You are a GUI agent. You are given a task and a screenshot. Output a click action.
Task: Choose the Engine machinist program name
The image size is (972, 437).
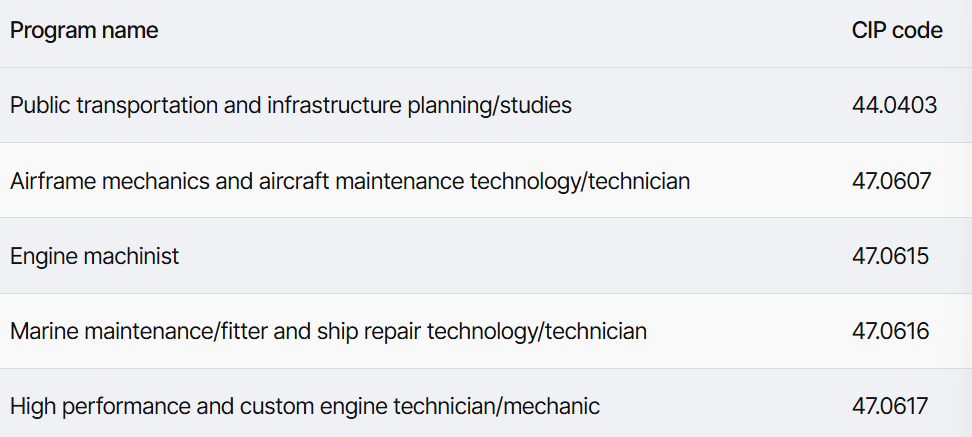(94, 256)
